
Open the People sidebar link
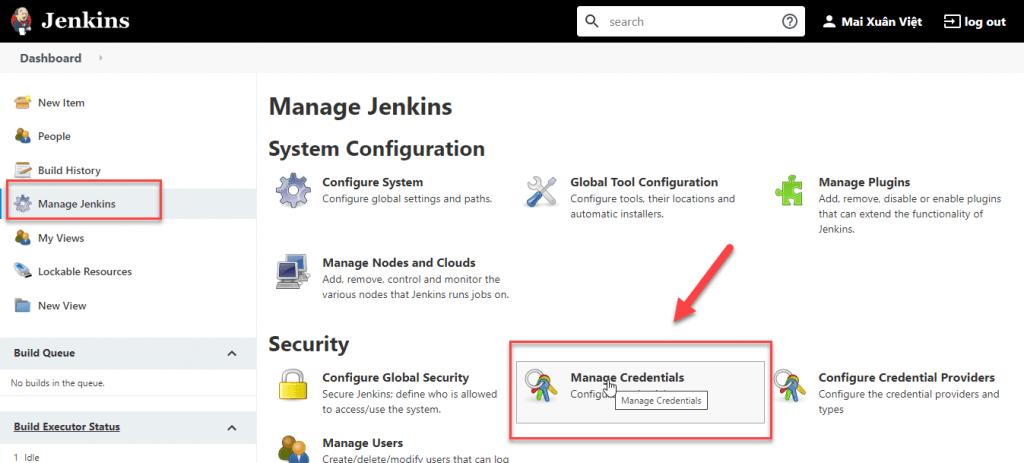(54, 136)
